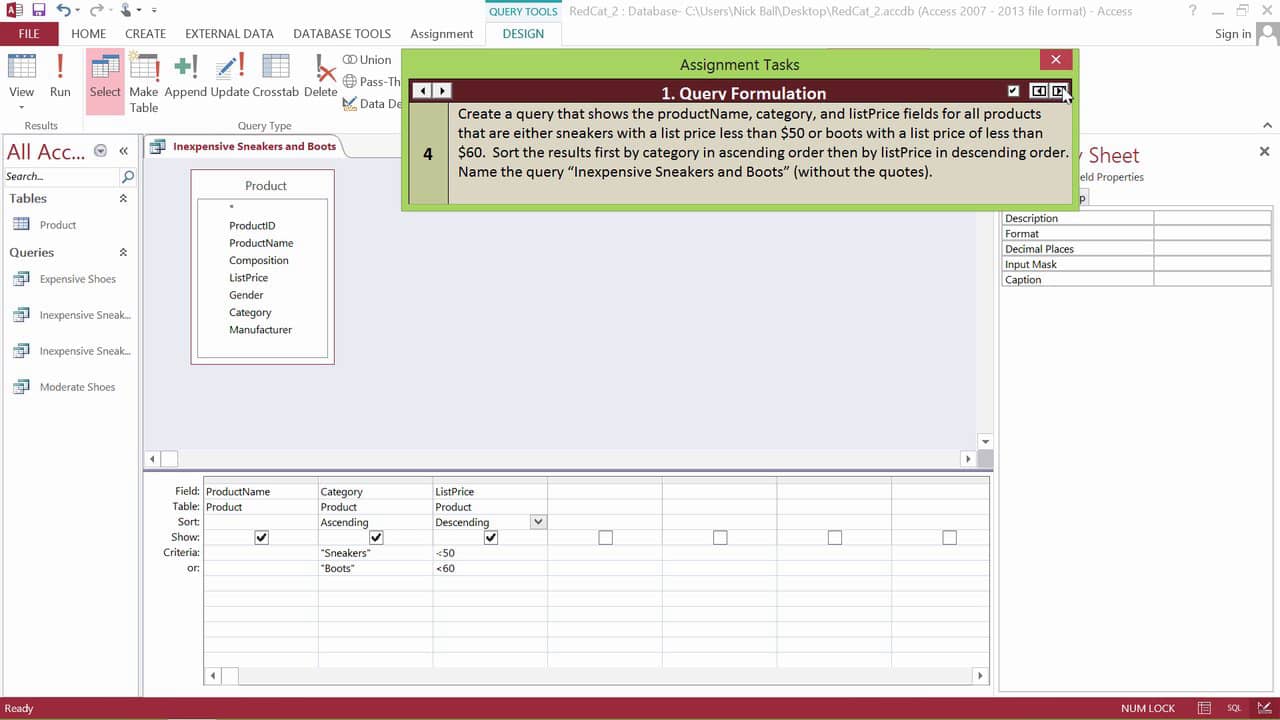Click the Undo arrow icon
1280x720 pixels.
pos(63,11)
